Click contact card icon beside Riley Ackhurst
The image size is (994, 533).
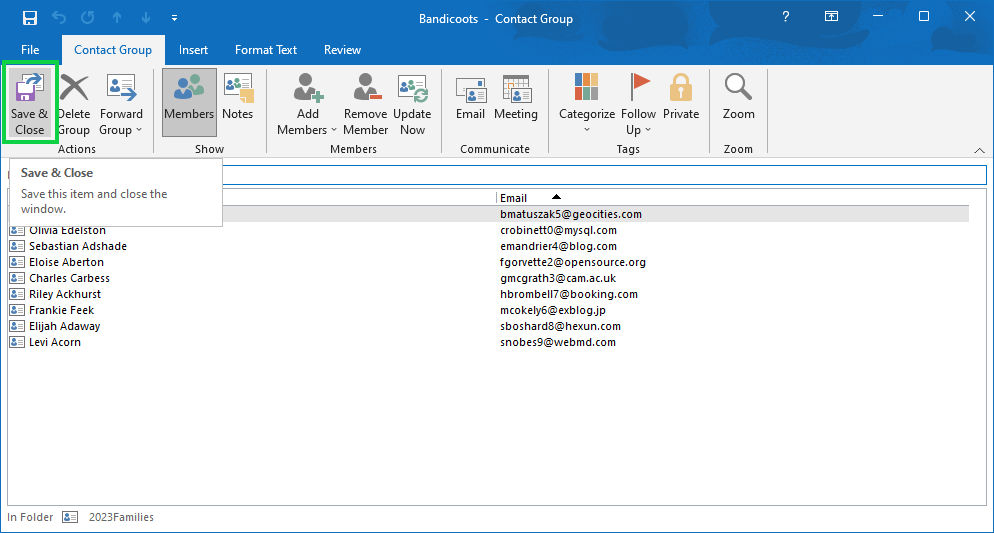click(x=17, y=294)
